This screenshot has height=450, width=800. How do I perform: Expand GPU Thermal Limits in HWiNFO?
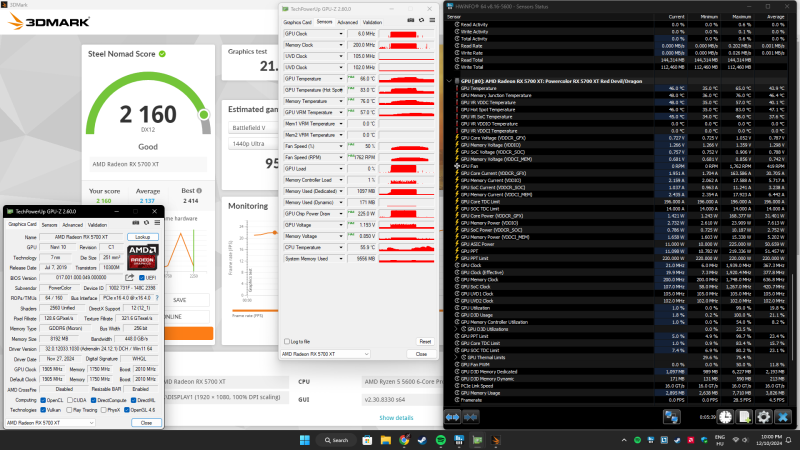457,358
